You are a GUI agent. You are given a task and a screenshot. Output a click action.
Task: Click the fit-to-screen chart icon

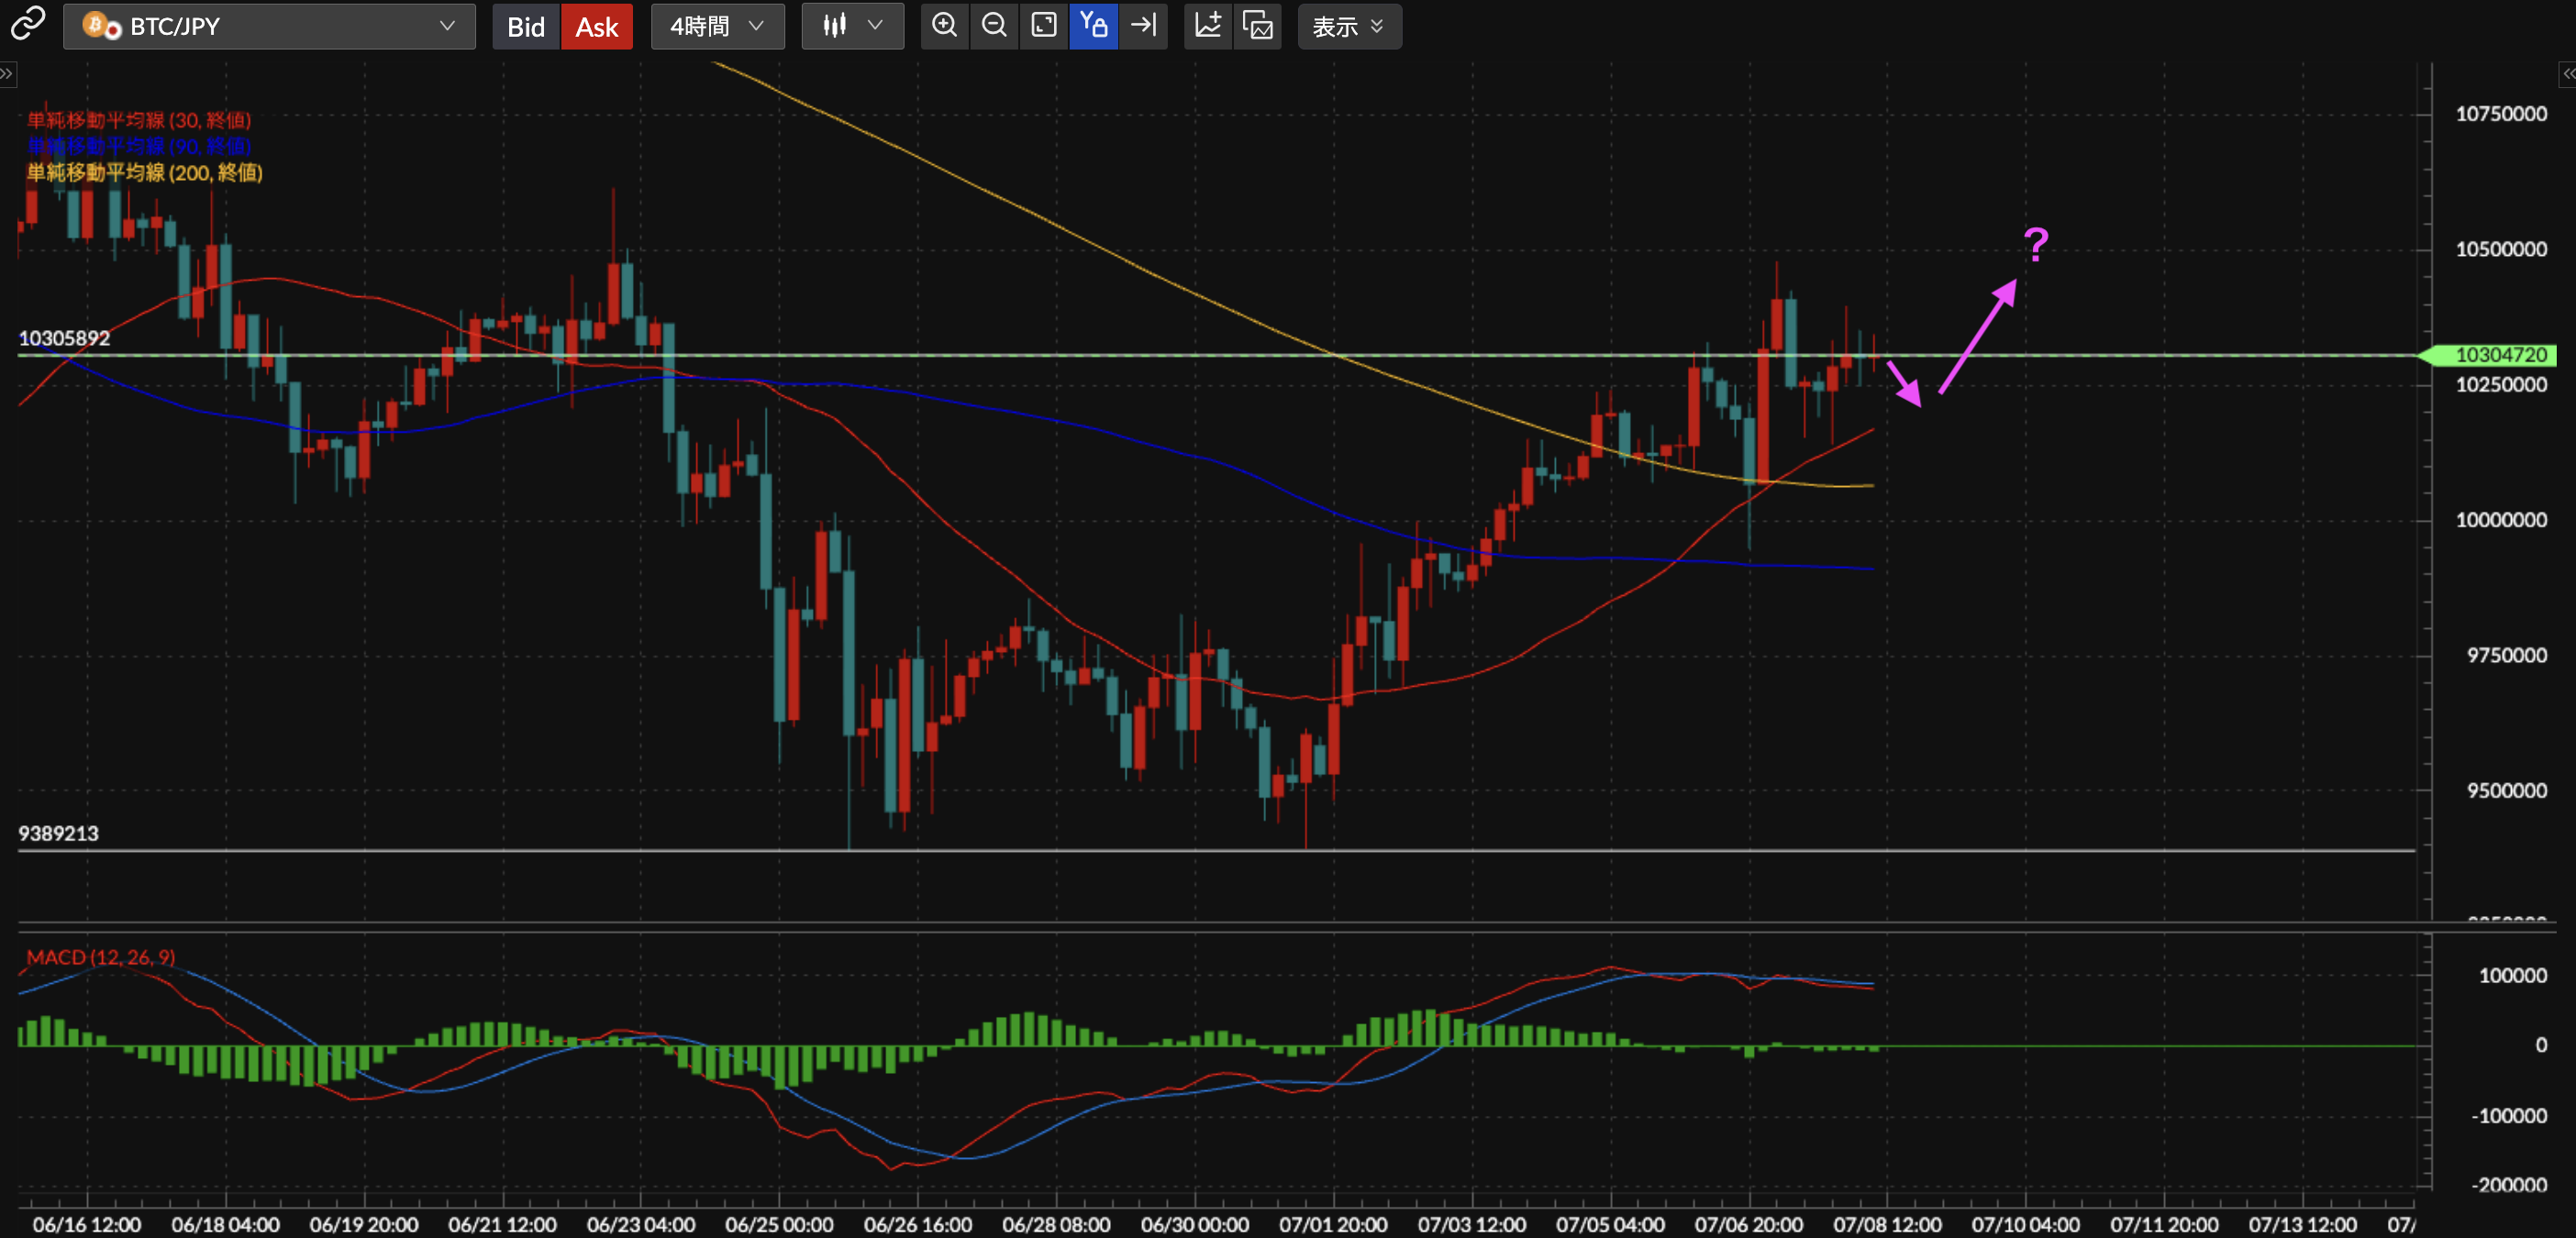pos(1044,26)
